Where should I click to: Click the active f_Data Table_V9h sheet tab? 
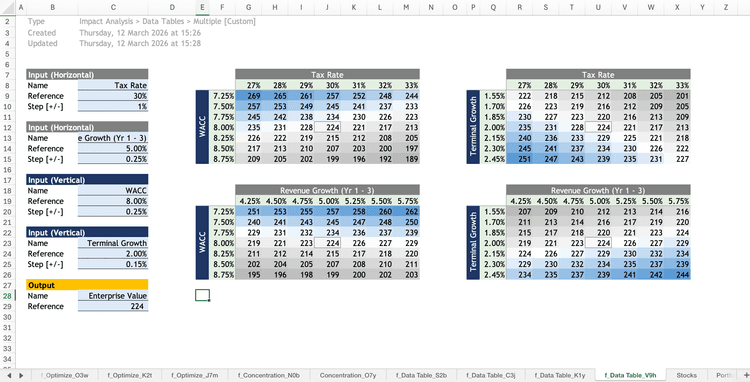(630, 375)
